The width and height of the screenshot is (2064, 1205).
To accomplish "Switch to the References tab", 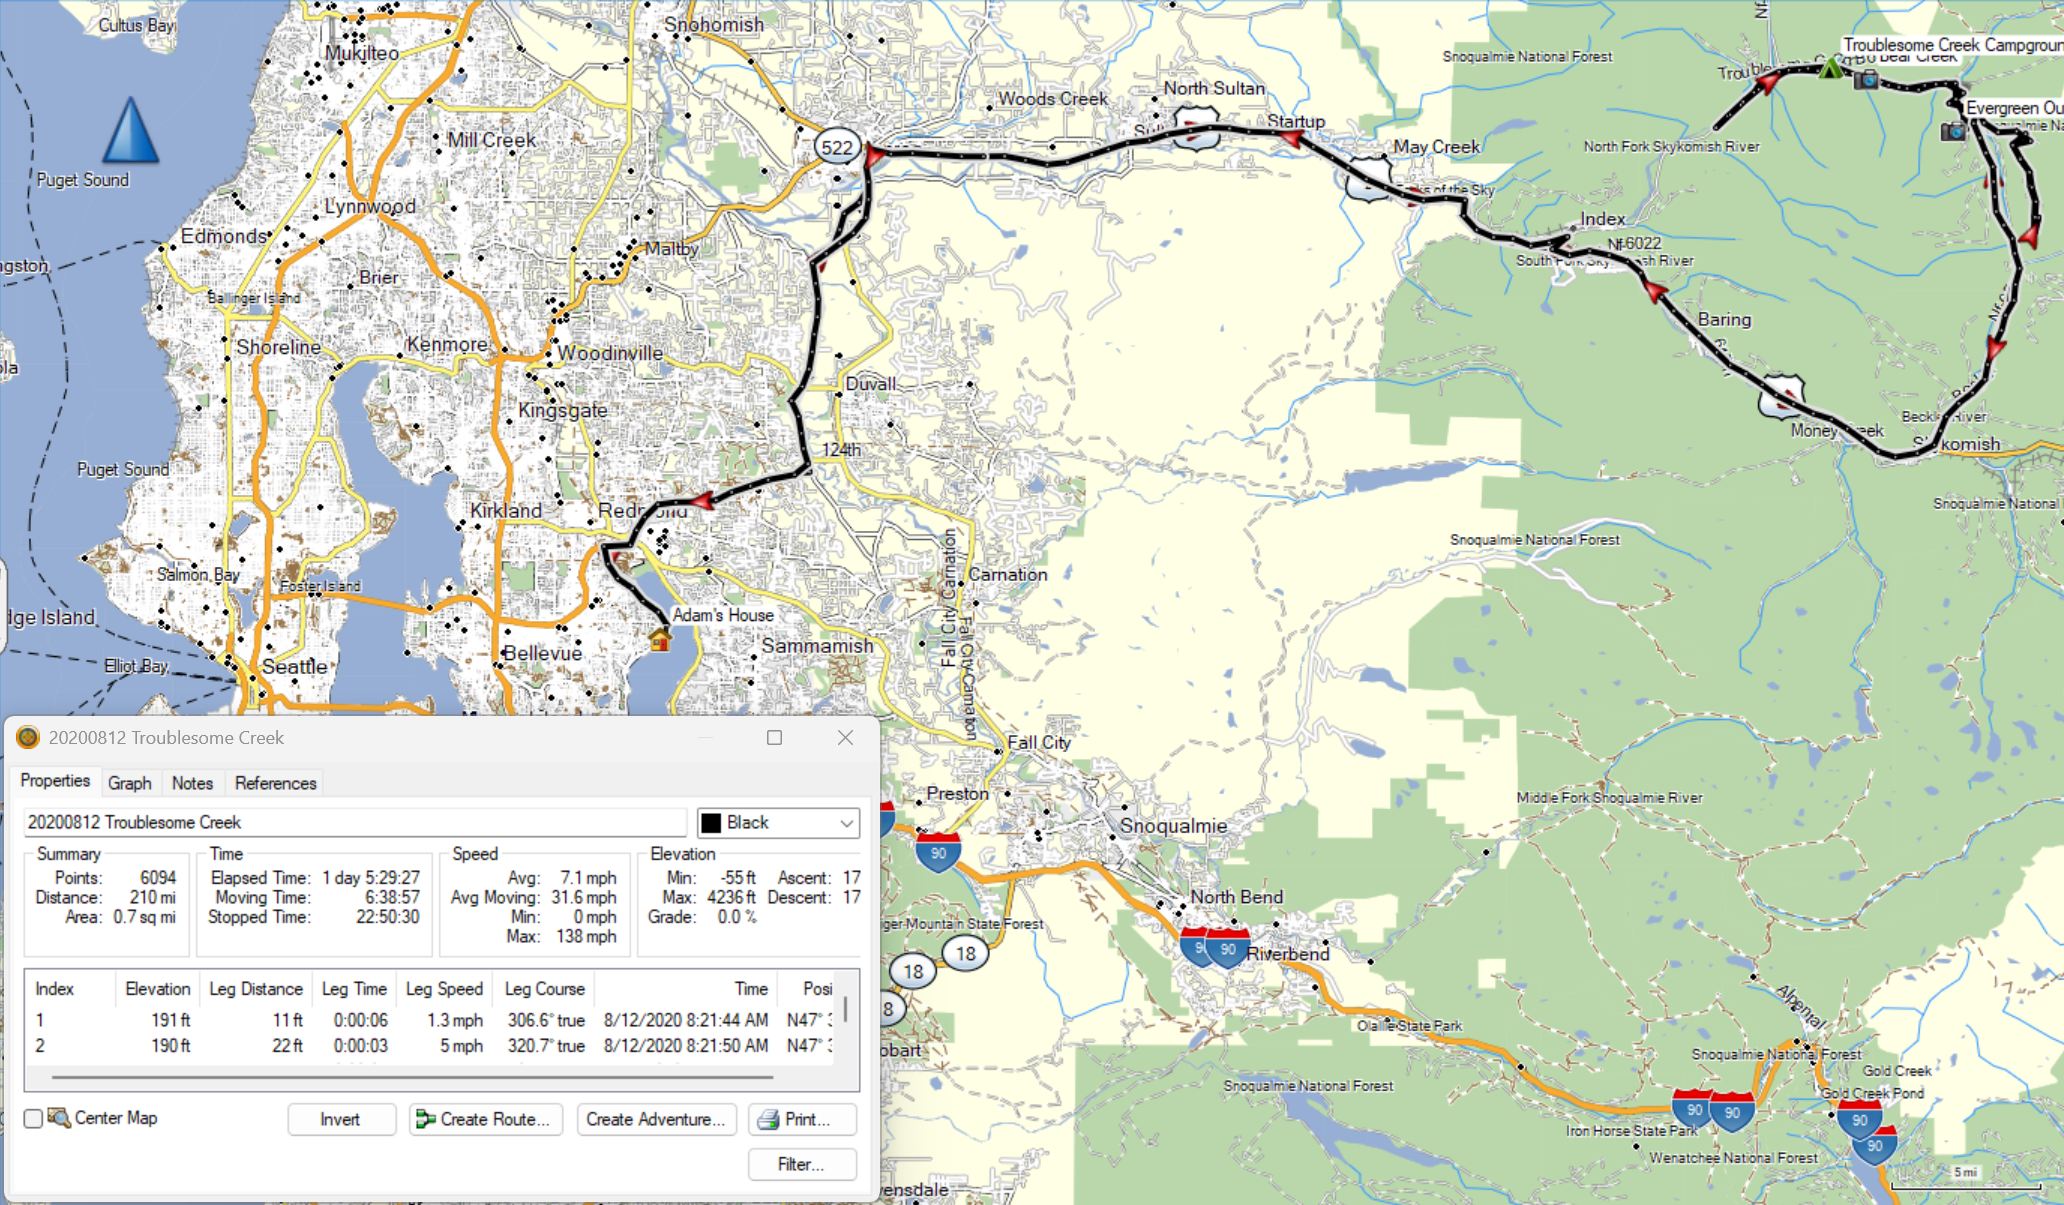I will pyautogui.click(x=275, y=783).
